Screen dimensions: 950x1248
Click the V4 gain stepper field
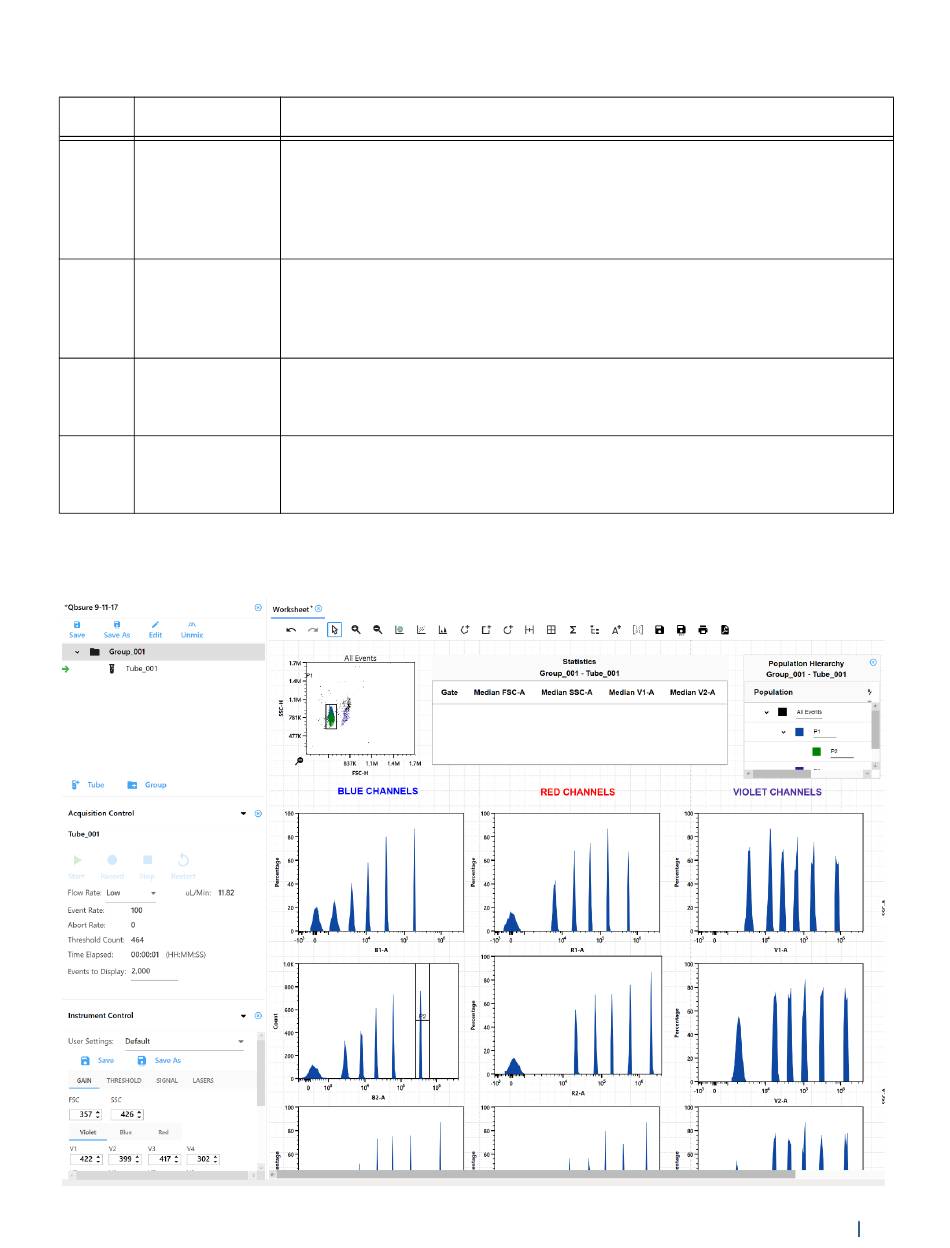(202, 1160)
